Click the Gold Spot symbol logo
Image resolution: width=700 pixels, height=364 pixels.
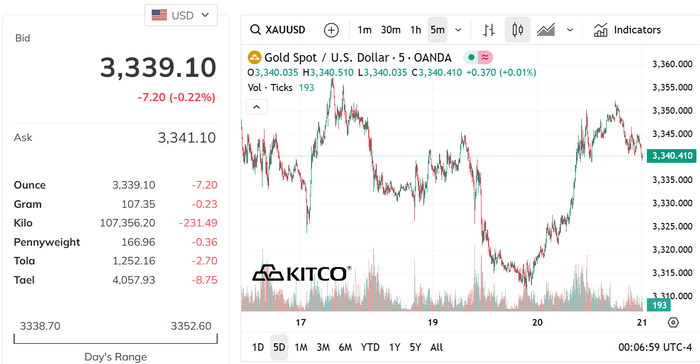[254, 58]
